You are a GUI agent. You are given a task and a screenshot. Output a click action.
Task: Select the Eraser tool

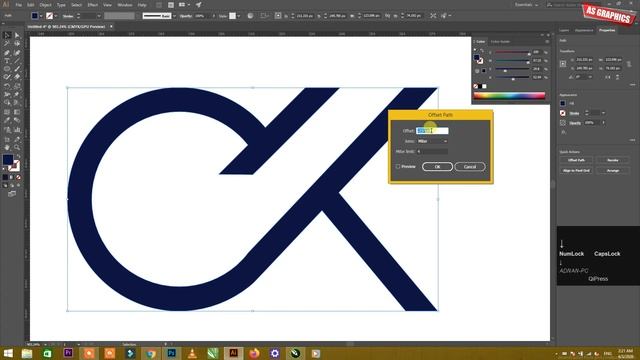coord(17,77)
